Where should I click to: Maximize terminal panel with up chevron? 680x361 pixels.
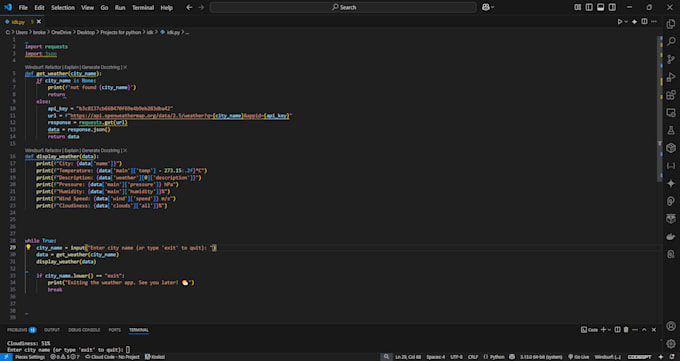coord(644,330)
